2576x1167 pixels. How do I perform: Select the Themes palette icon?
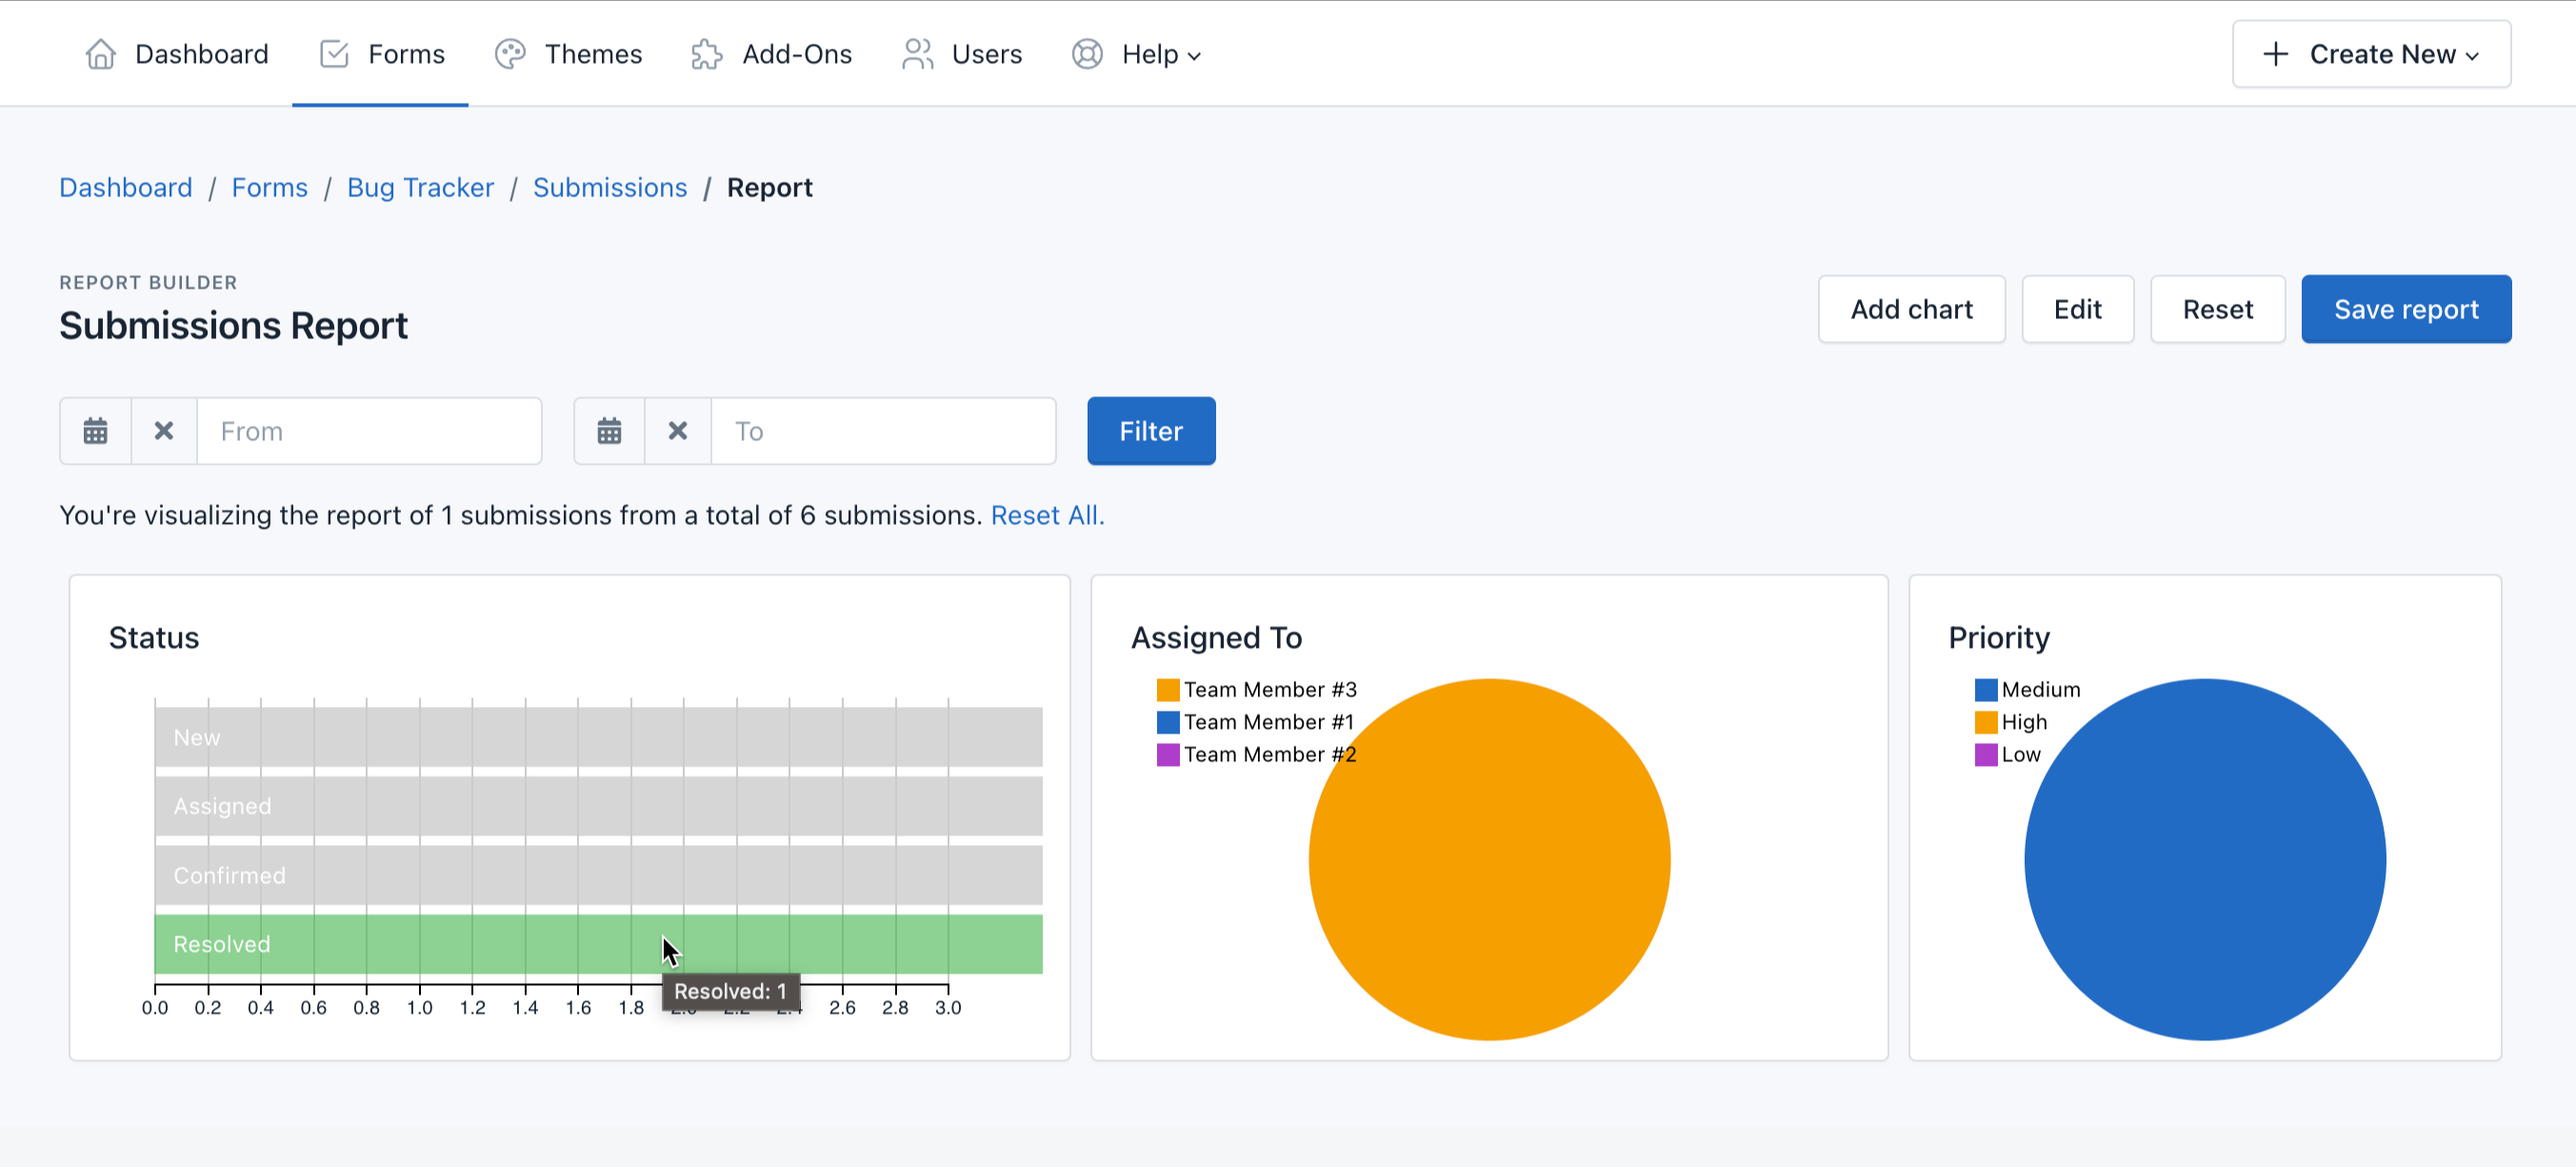coord(511,54)
